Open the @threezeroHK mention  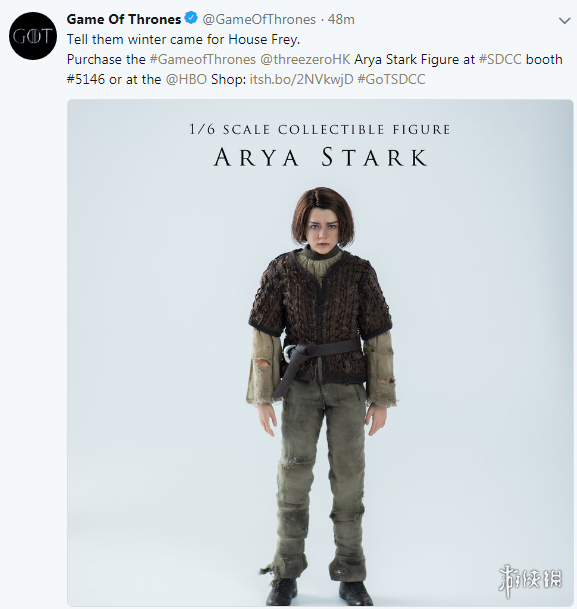click(305, 59)
